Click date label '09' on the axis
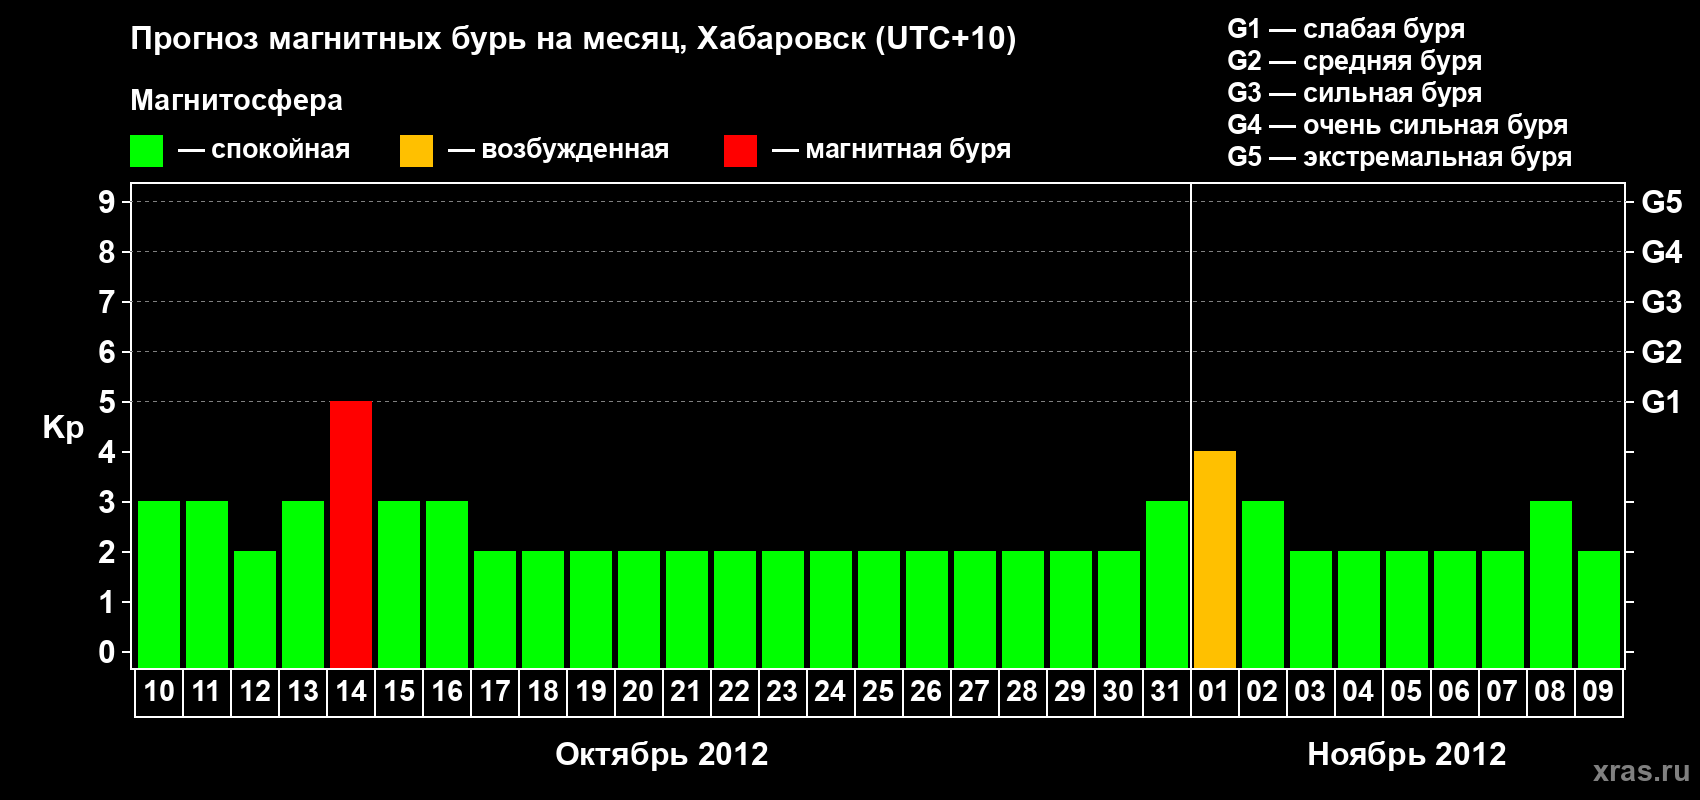1700x800 pixels. (x=1598, y=691)
